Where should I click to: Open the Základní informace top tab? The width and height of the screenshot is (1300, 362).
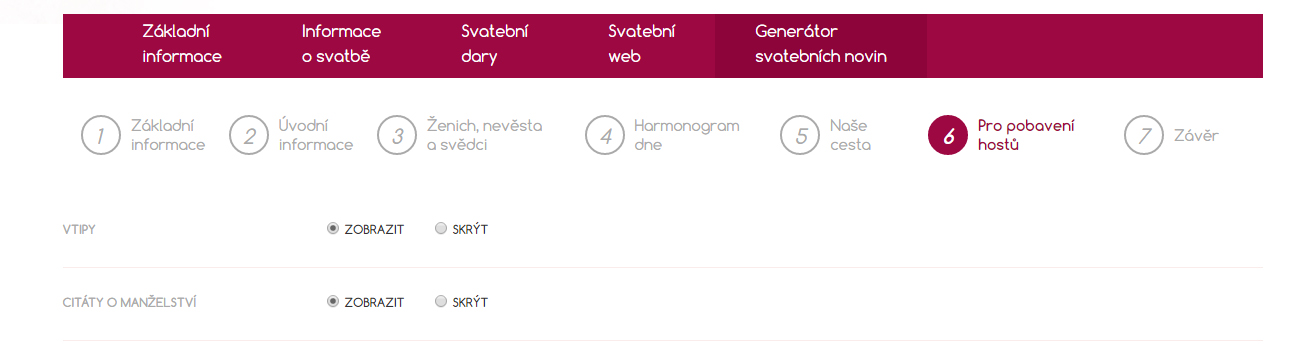point(182,45)
